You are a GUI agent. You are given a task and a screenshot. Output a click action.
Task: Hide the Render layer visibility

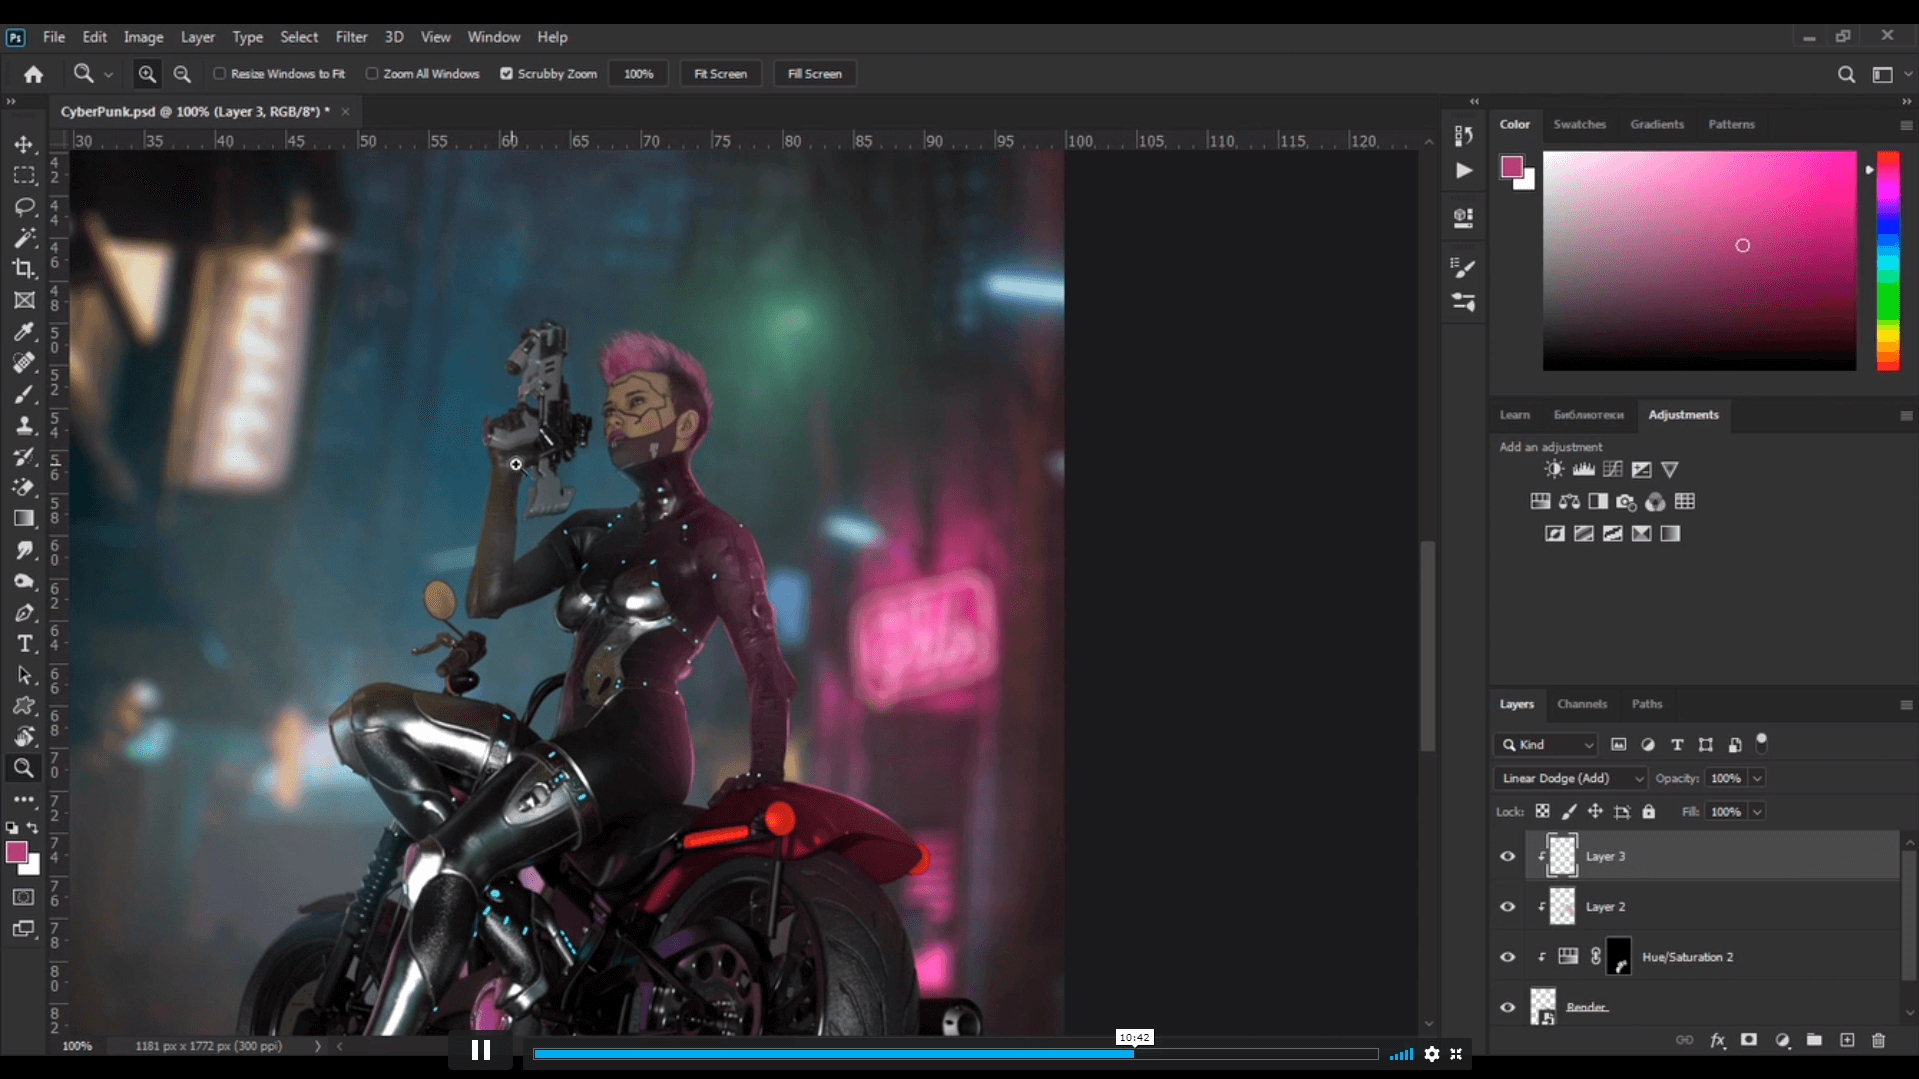1507,1007
